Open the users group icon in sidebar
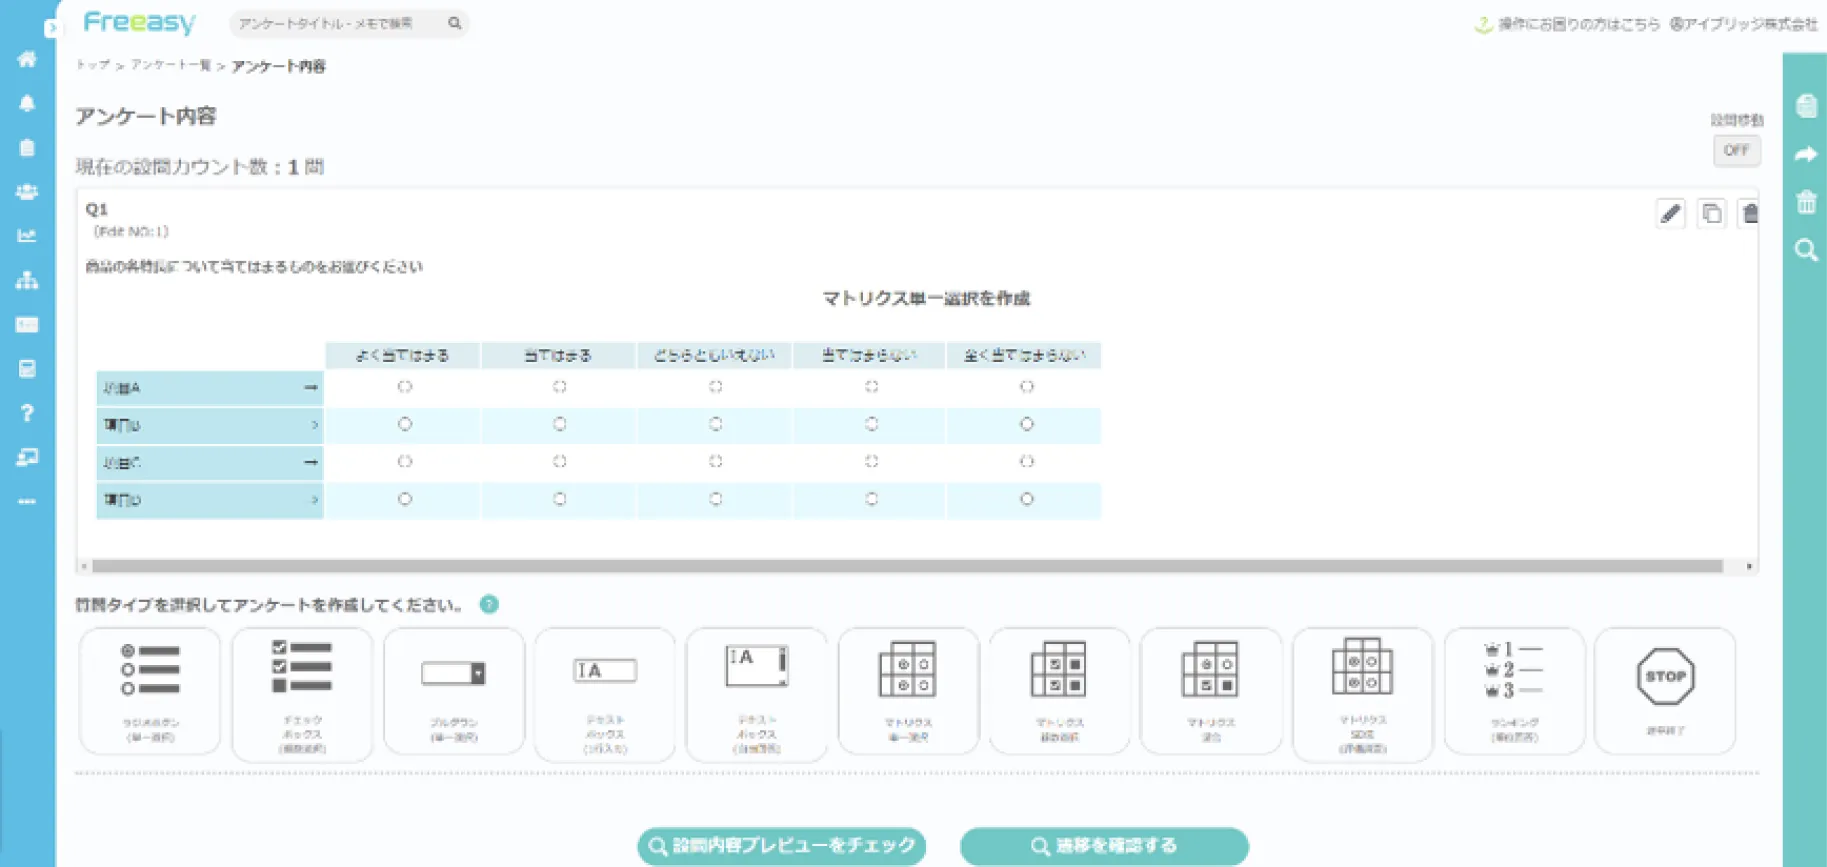 tap(27, 191)
